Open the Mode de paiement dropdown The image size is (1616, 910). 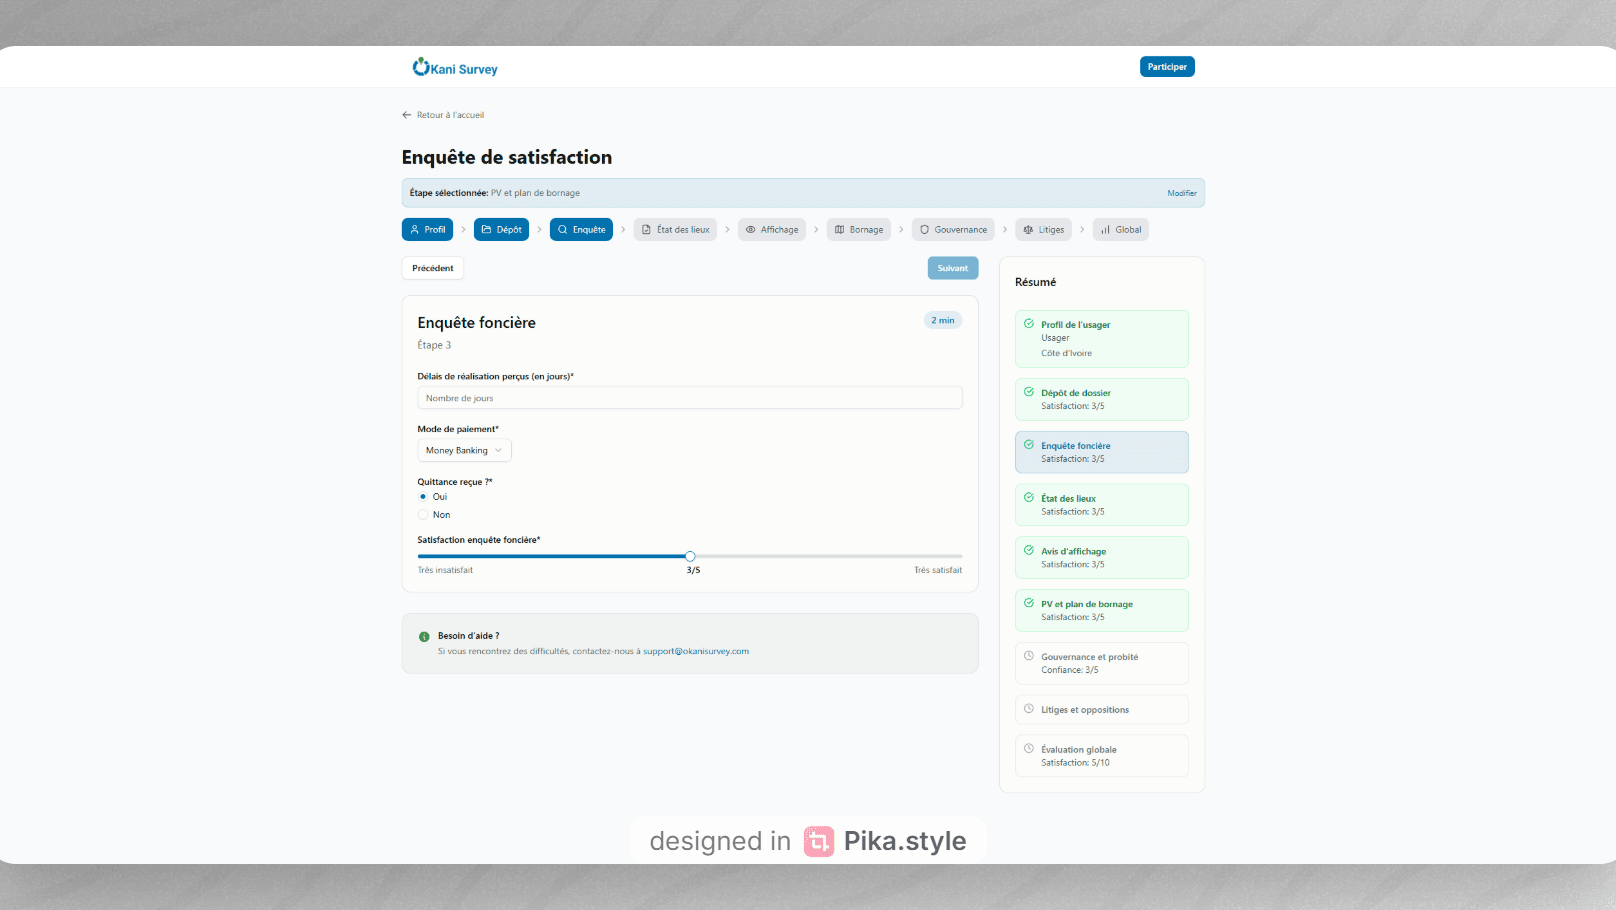[464, 451]
